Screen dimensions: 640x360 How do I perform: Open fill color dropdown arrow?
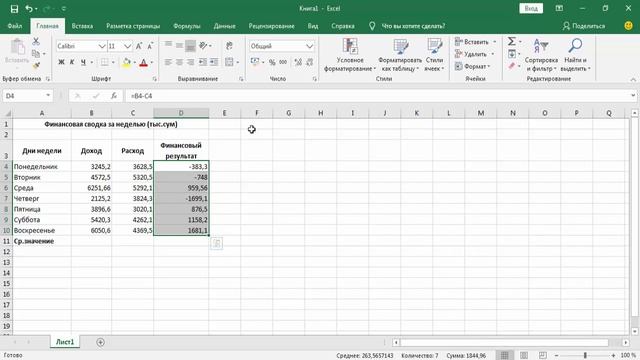click(135, 62)
